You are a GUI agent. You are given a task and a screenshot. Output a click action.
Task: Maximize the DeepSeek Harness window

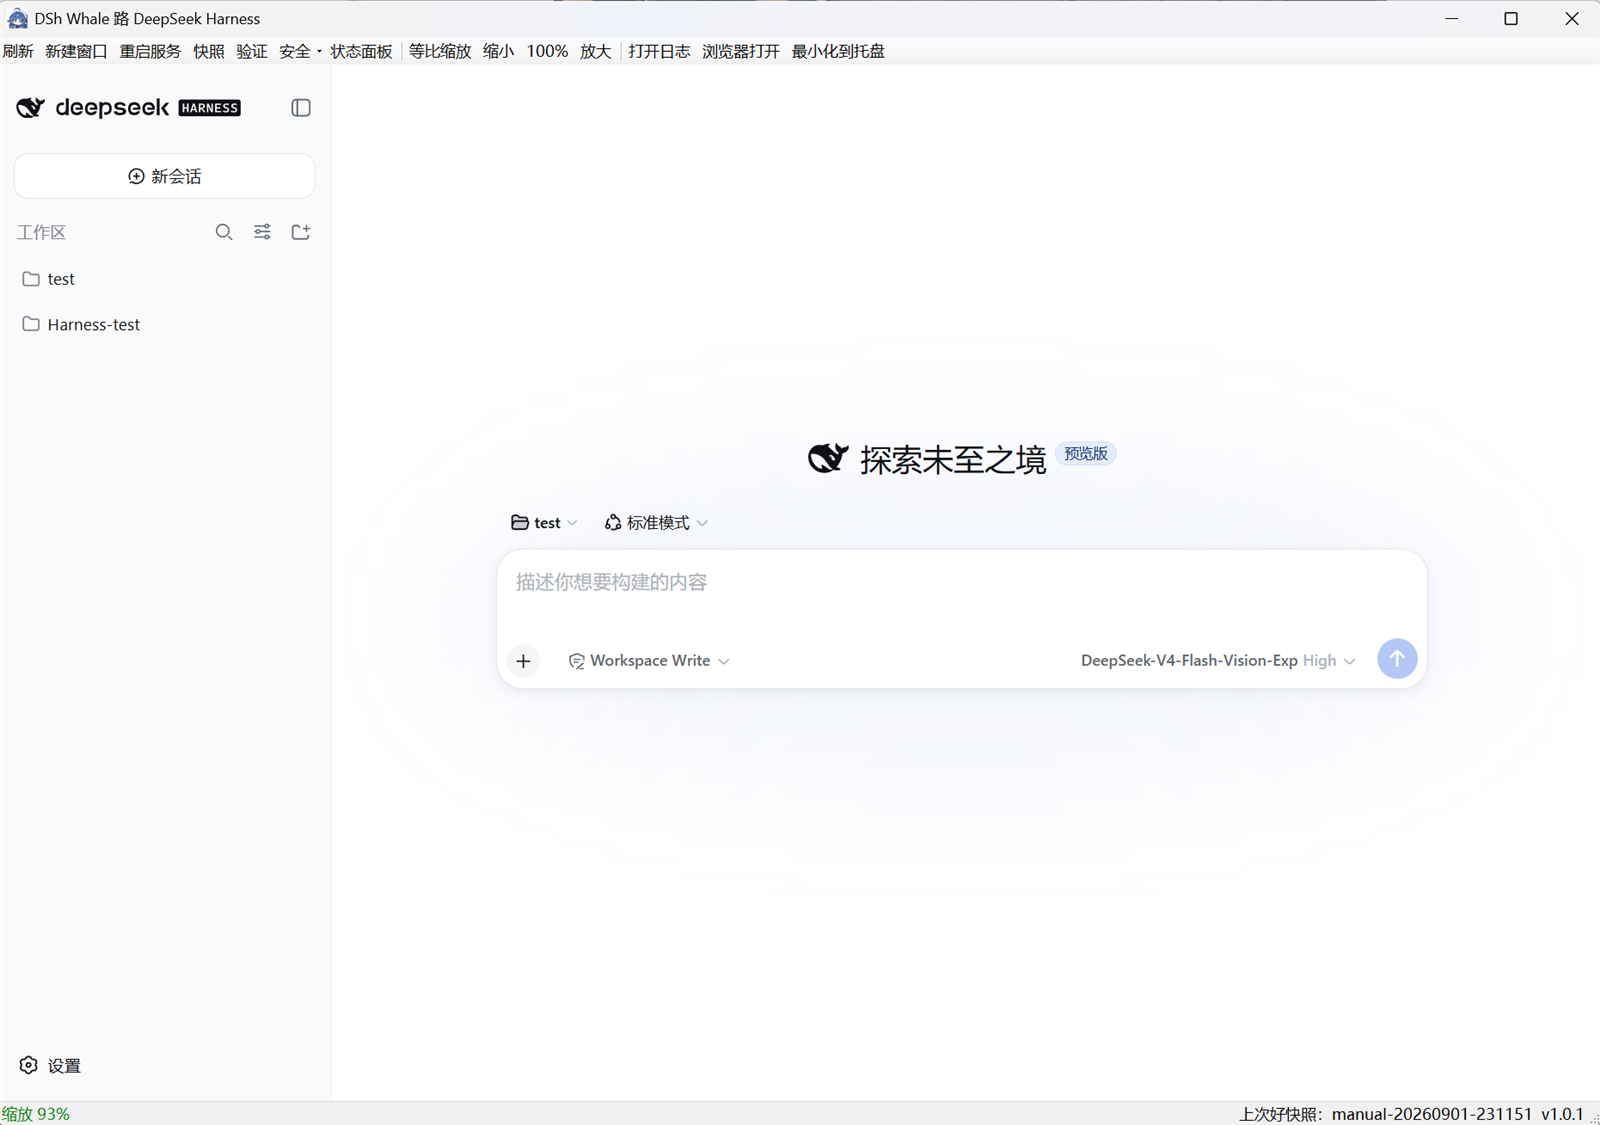(x=1511, y=19)
